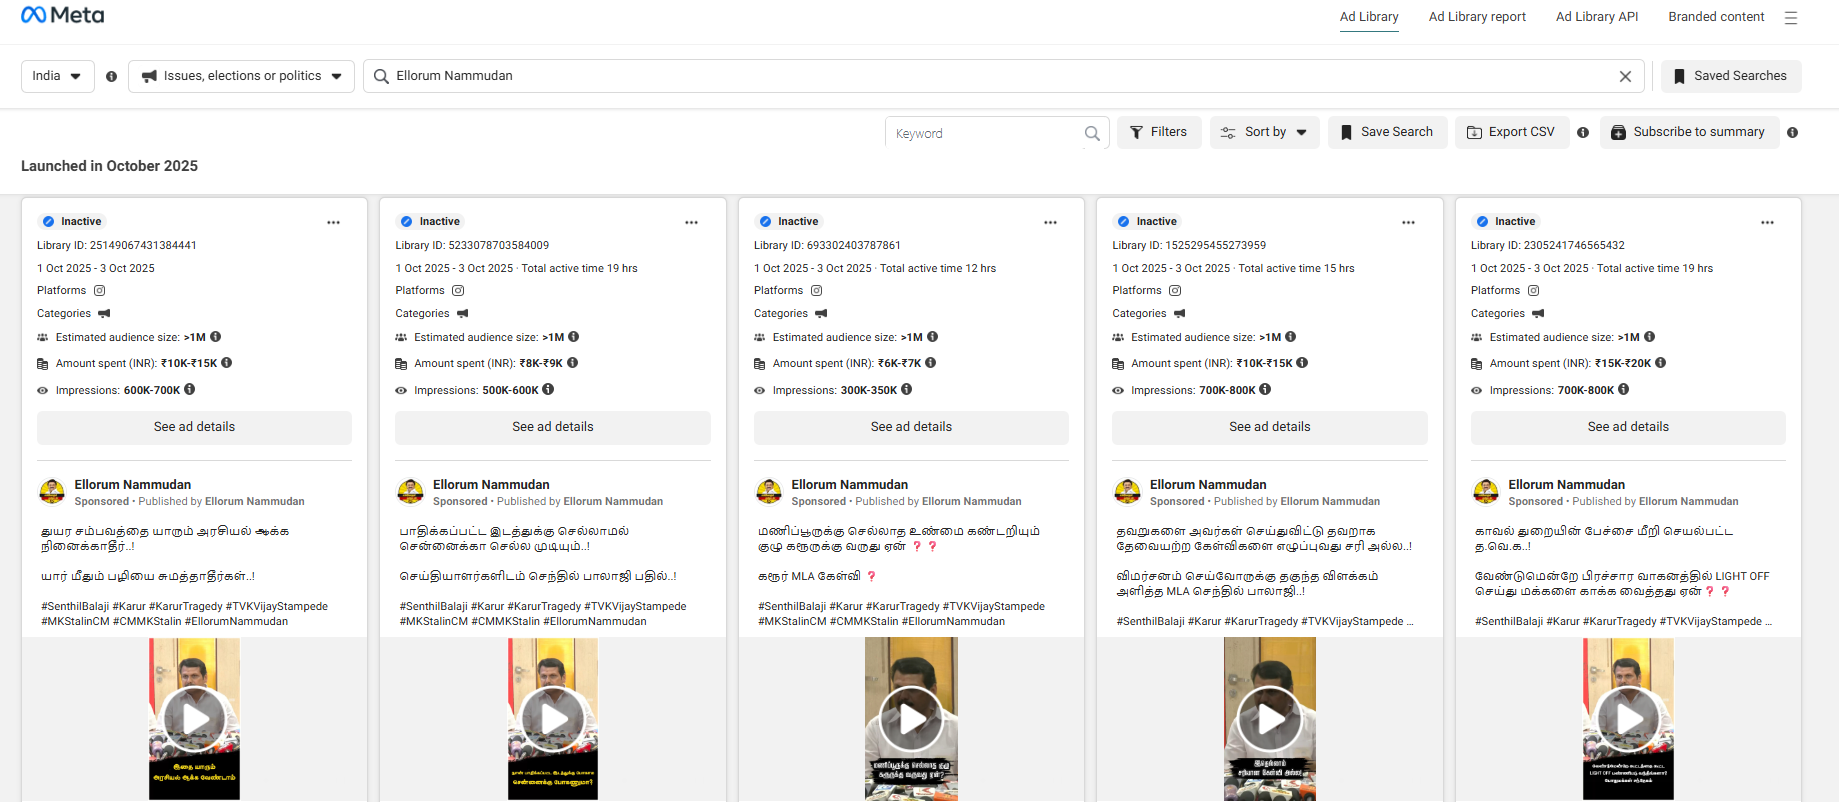Show info for first ad's amount spent

[227, 363]
